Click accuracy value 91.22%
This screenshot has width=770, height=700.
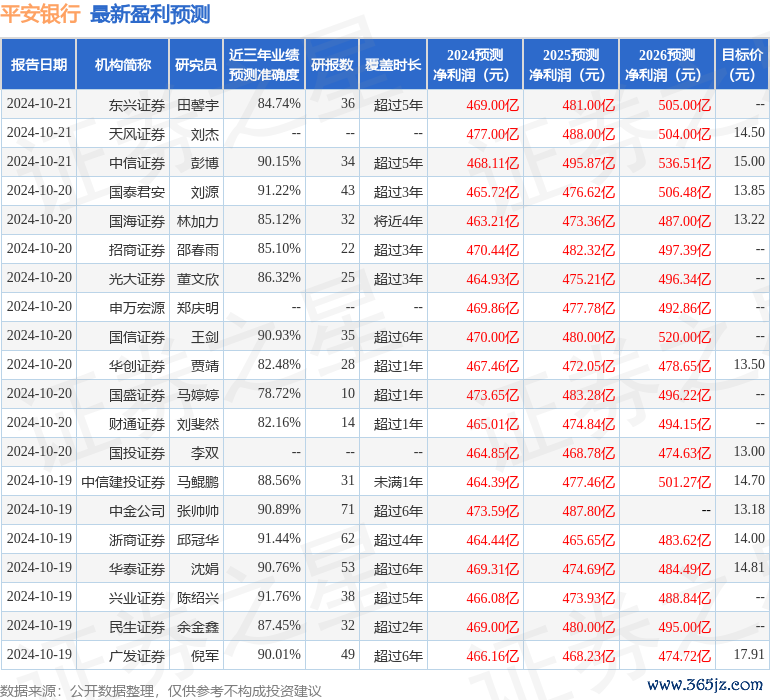click(279, 191)
